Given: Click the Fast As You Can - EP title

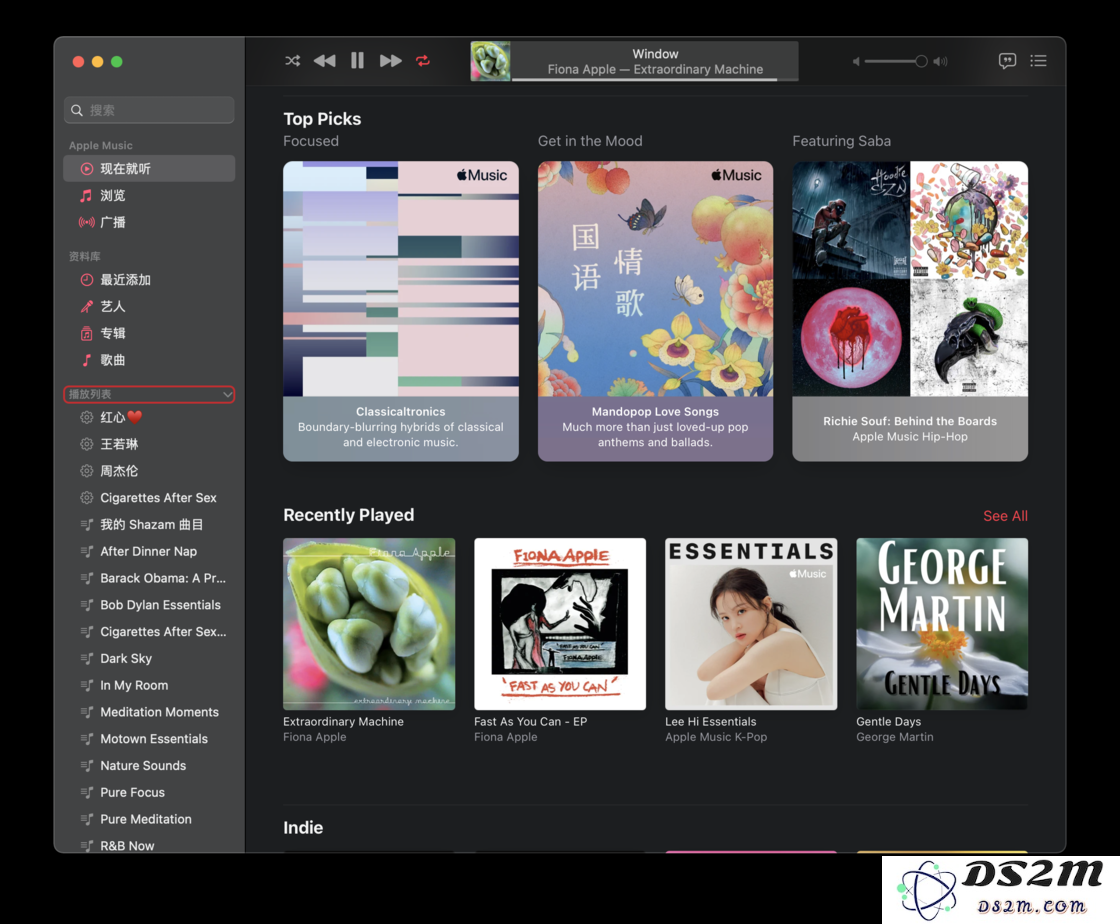Looking at the screenshot, I should tap(531, 721).
